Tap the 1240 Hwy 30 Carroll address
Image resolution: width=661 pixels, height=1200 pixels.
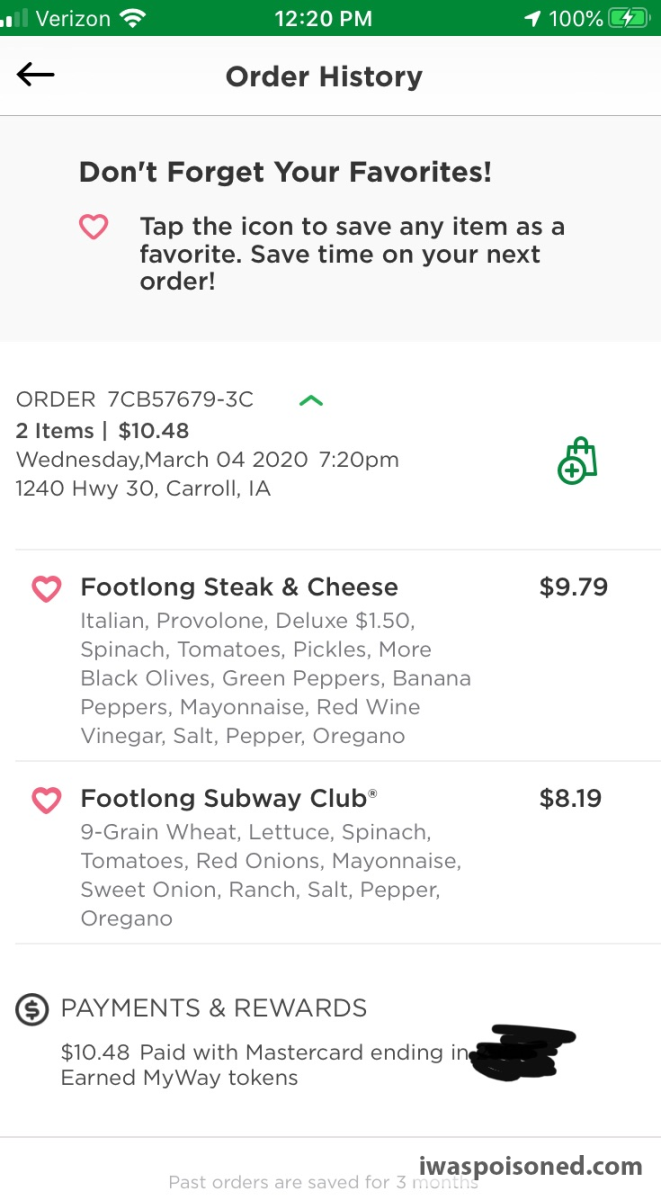click(x=143, y=490)
